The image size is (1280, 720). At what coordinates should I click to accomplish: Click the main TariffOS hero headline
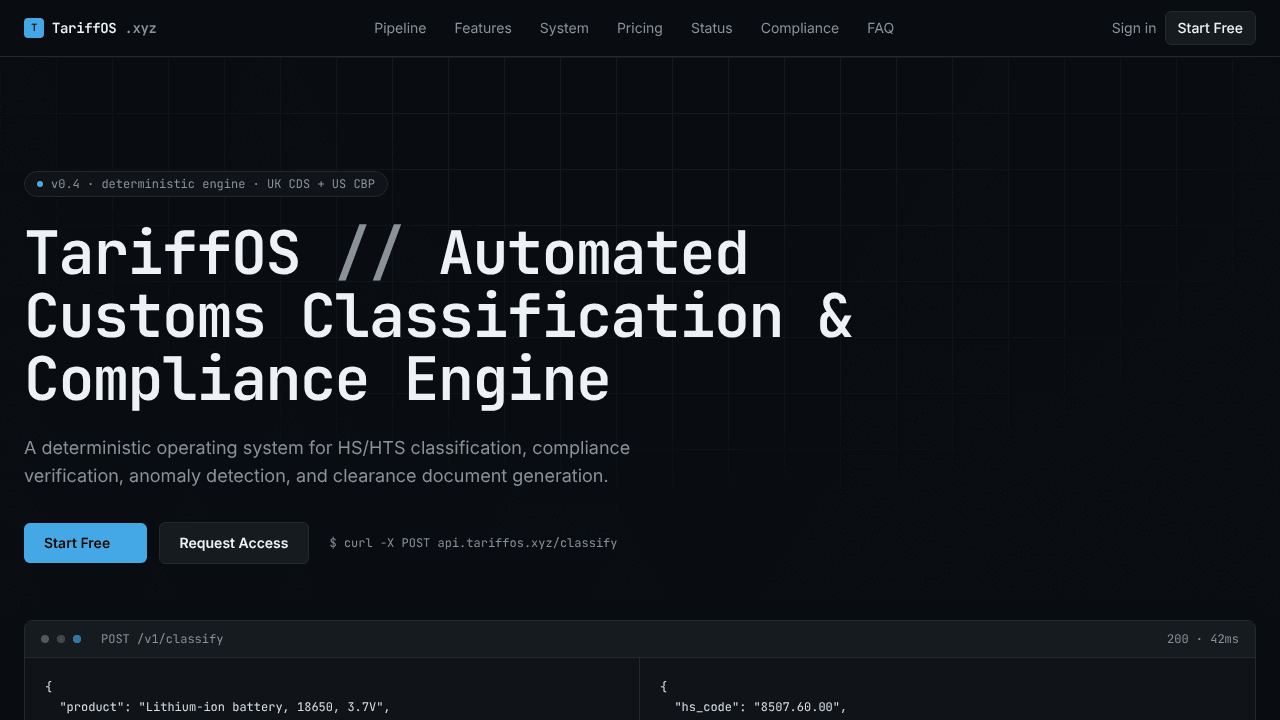pyautogui.click(x=438, y=317)
